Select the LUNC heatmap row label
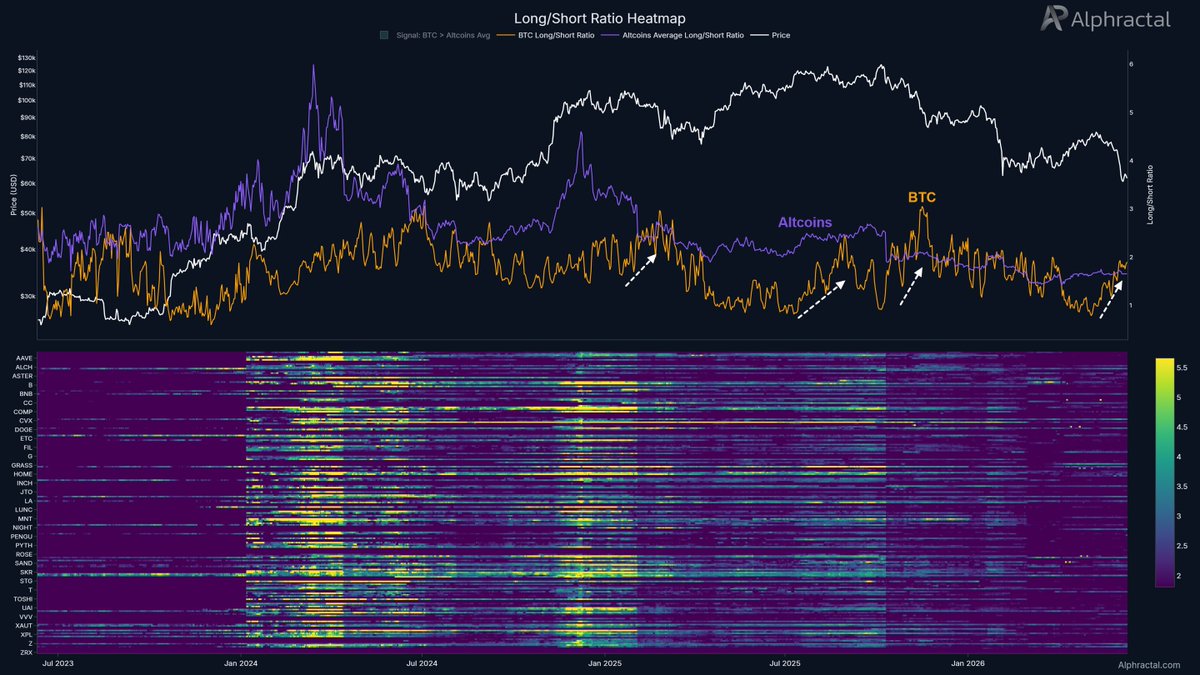Viewport: 1200px width, 675px height. click(x=25, y=510)
